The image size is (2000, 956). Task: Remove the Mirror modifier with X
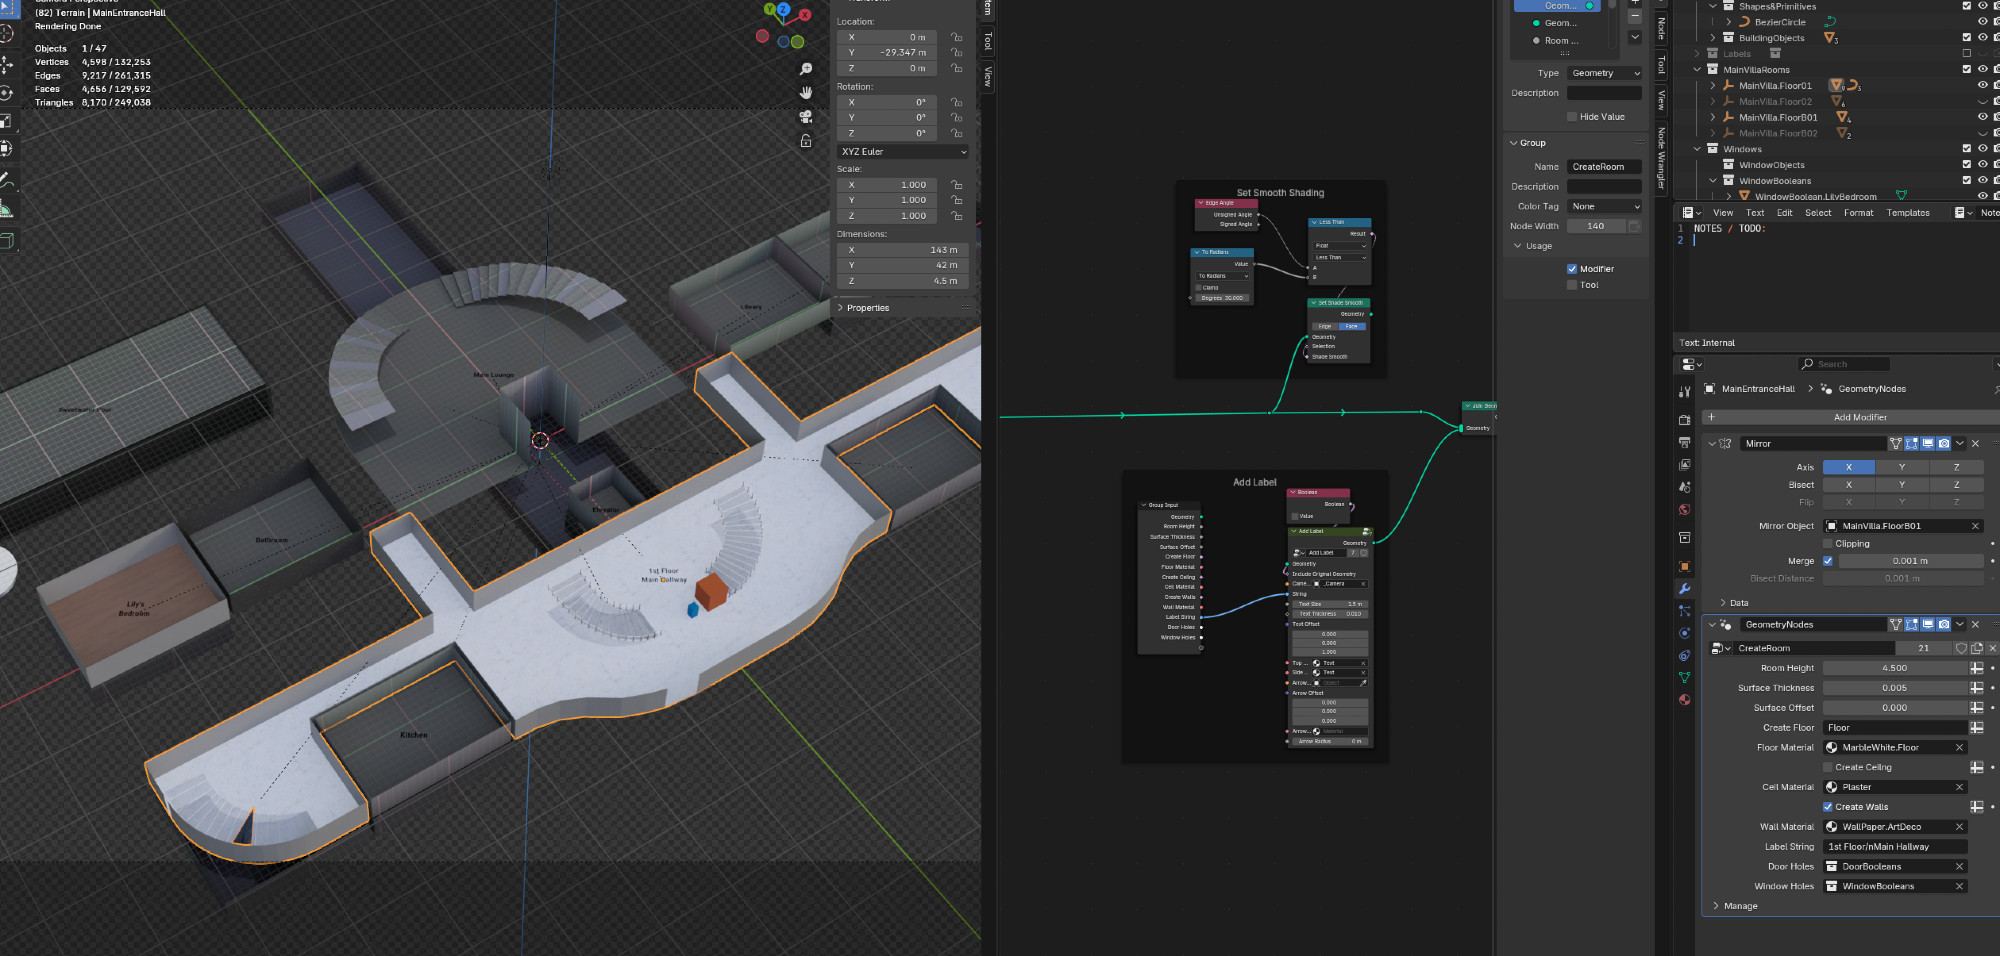click(1975, 443)
